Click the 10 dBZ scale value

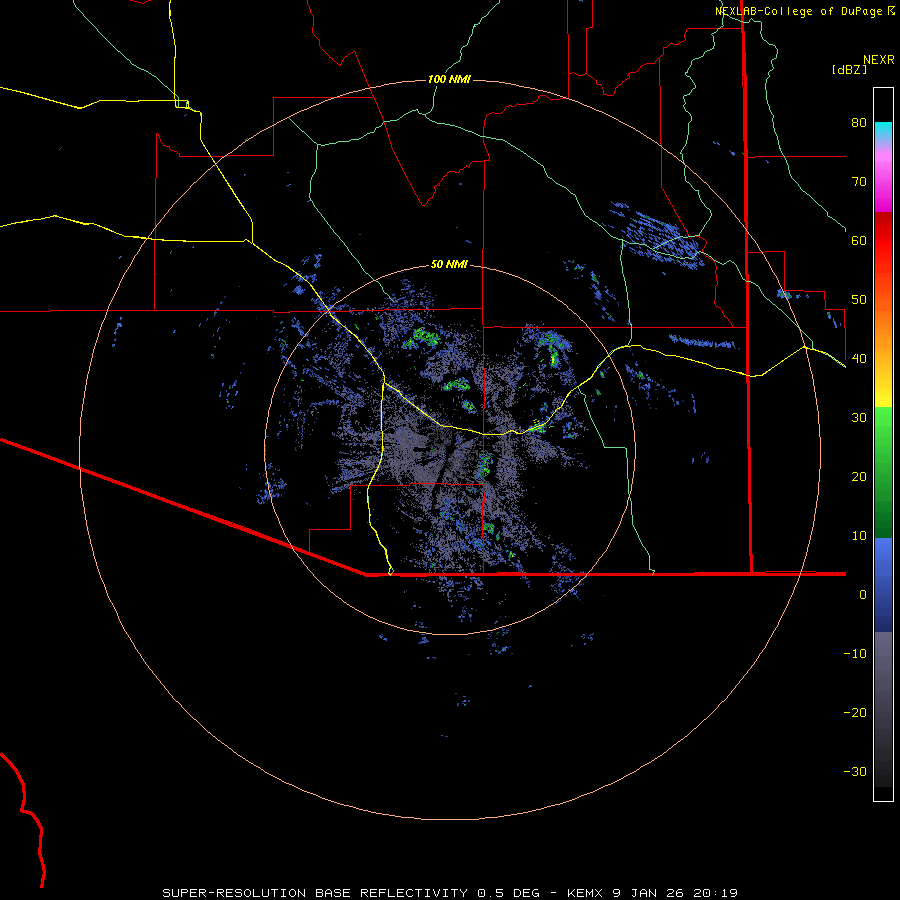point(859,536)
